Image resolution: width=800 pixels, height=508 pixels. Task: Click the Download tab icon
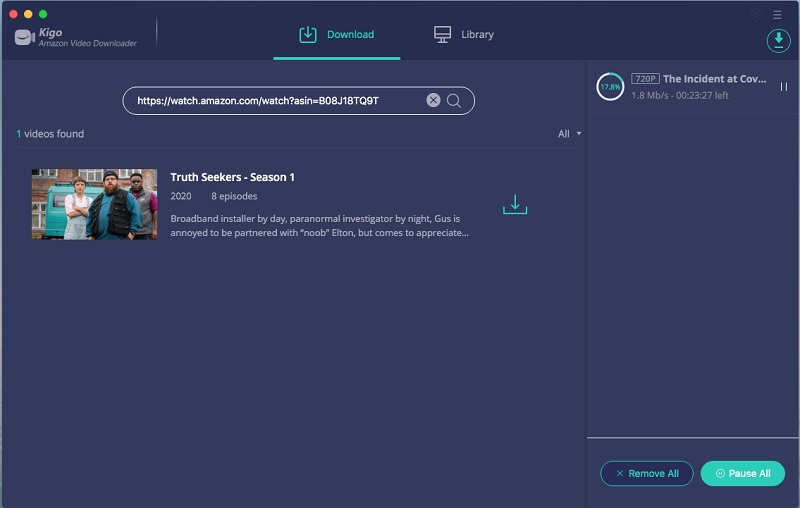[x=308, y=35]
